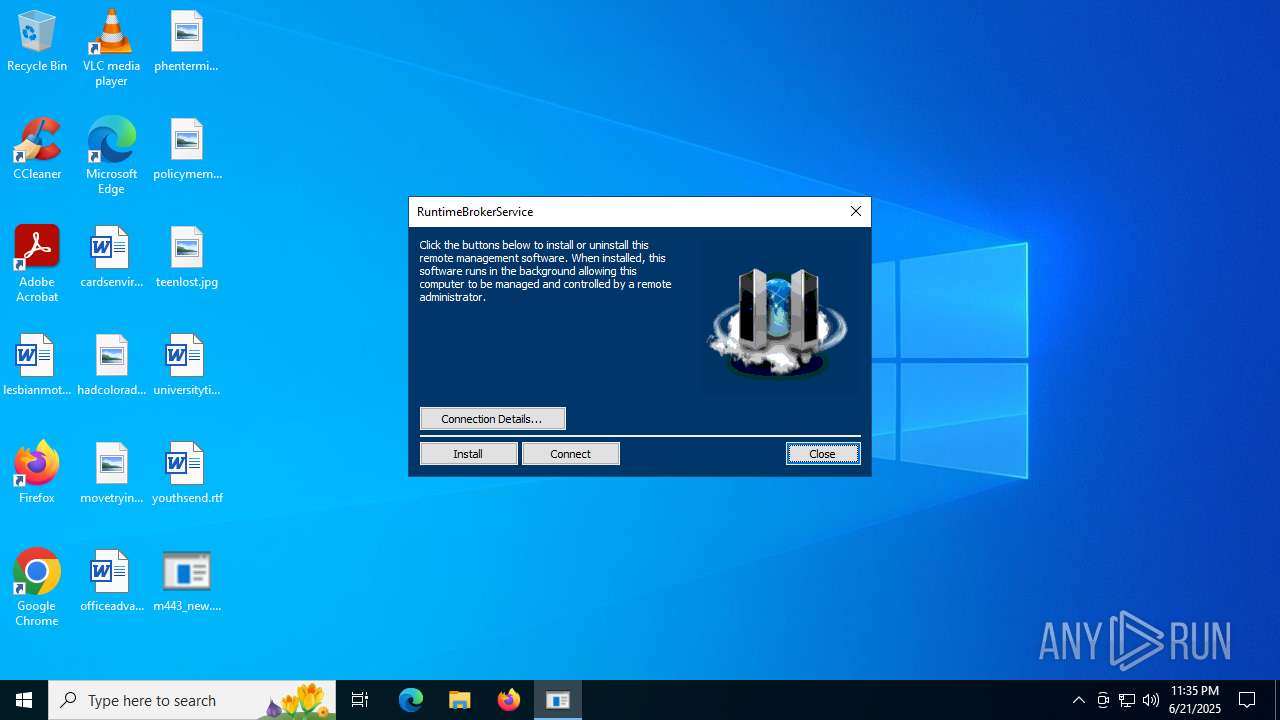Viewport: 1280px width, 720px height.
Task: Open the volume control icon
Action: pyautogui.click(x=1151, y=700)
